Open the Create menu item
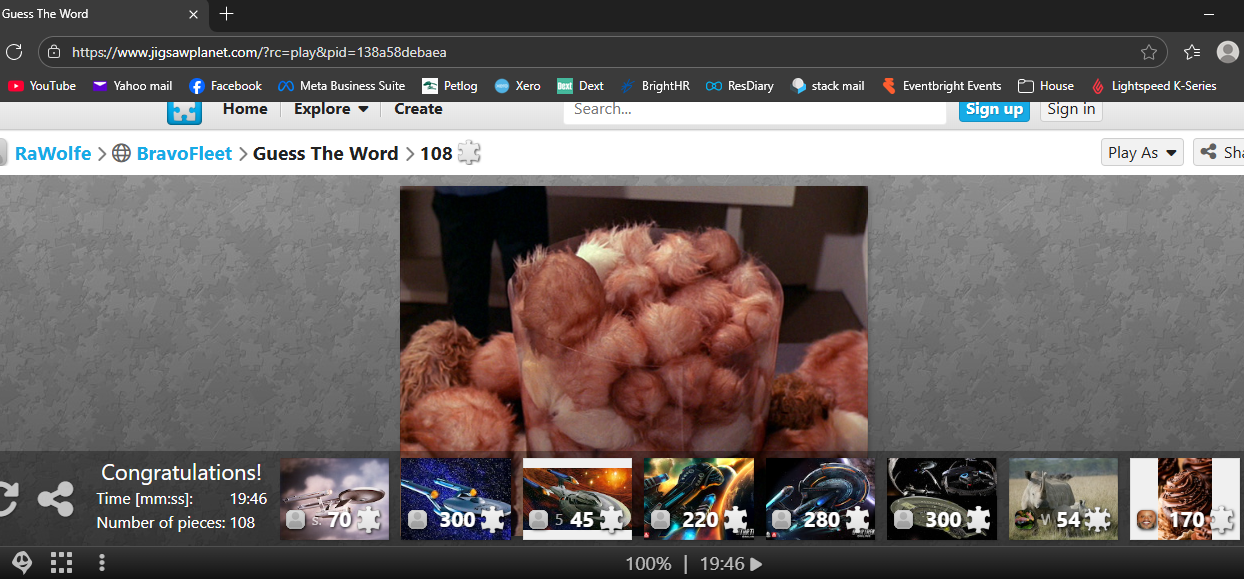 [418, 109]
